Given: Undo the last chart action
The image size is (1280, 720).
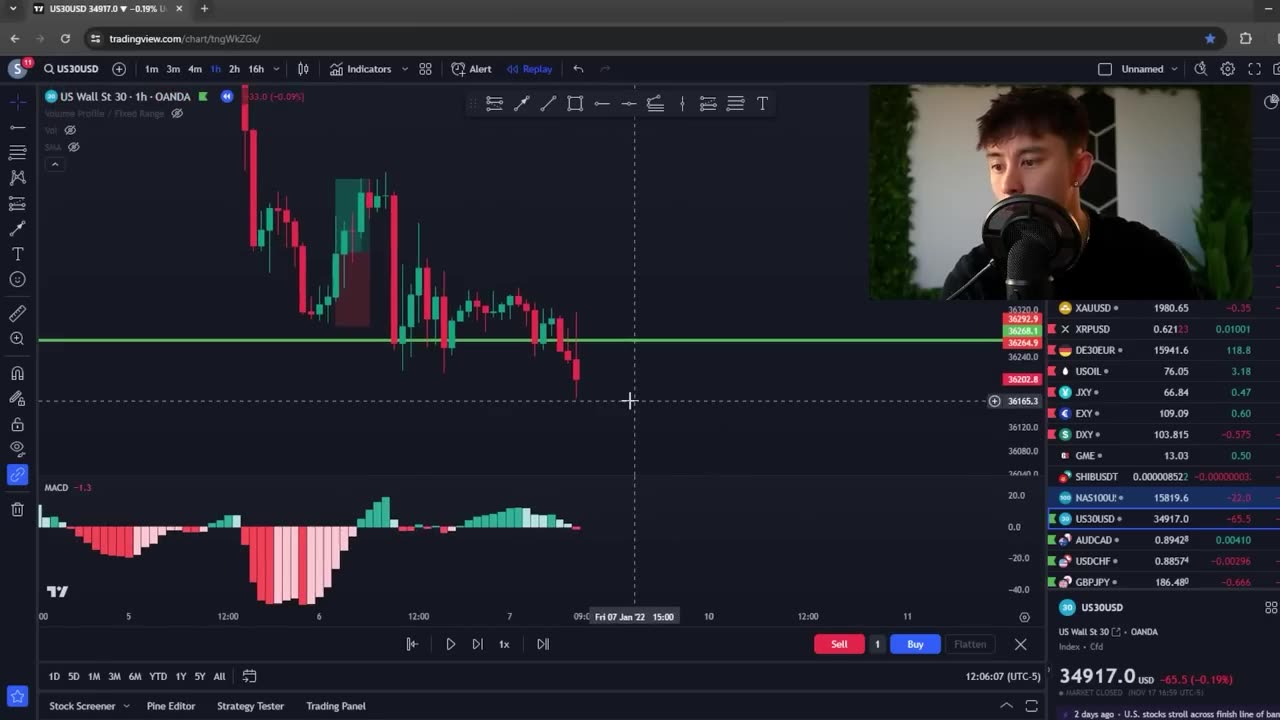Looking at the screenshot, I should pyautogui.click(x=578, y=69).
